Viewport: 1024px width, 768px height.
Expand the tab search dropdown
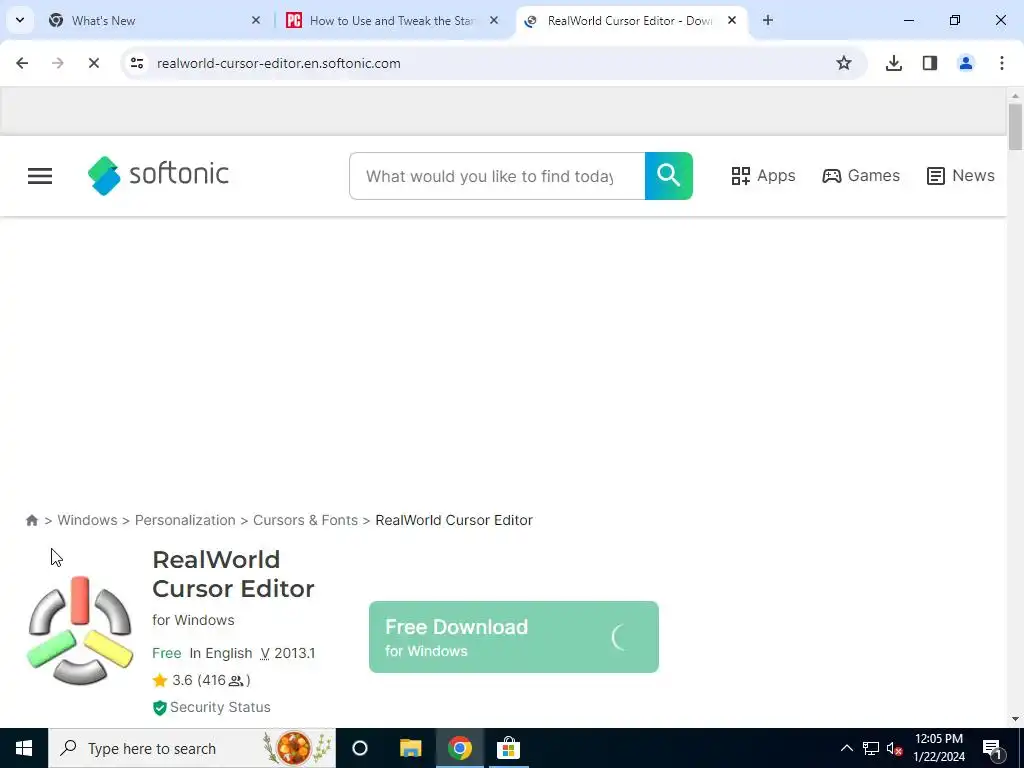click(20, 20)
